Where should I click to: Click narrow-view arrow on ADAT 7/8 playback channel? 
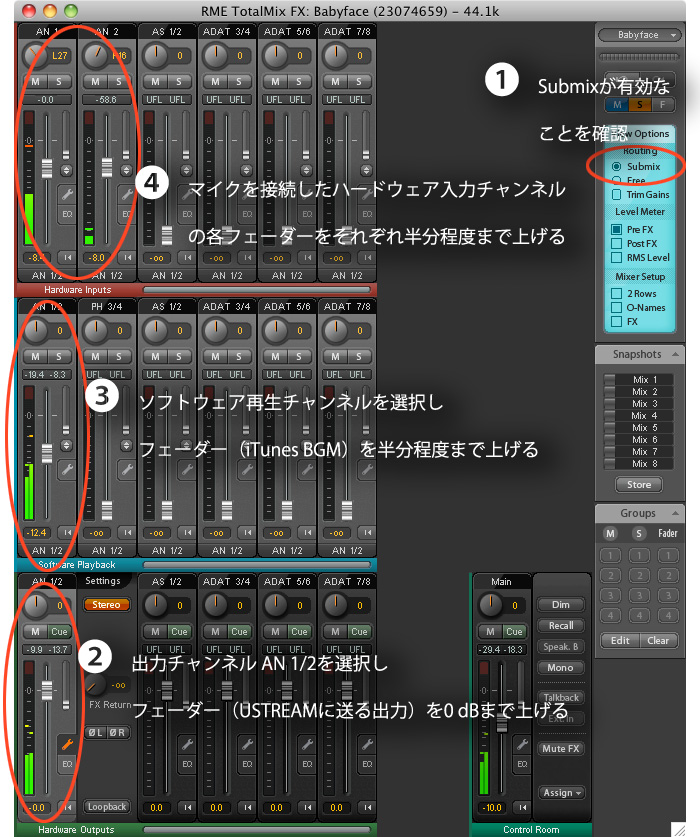(x=367, y=532)
